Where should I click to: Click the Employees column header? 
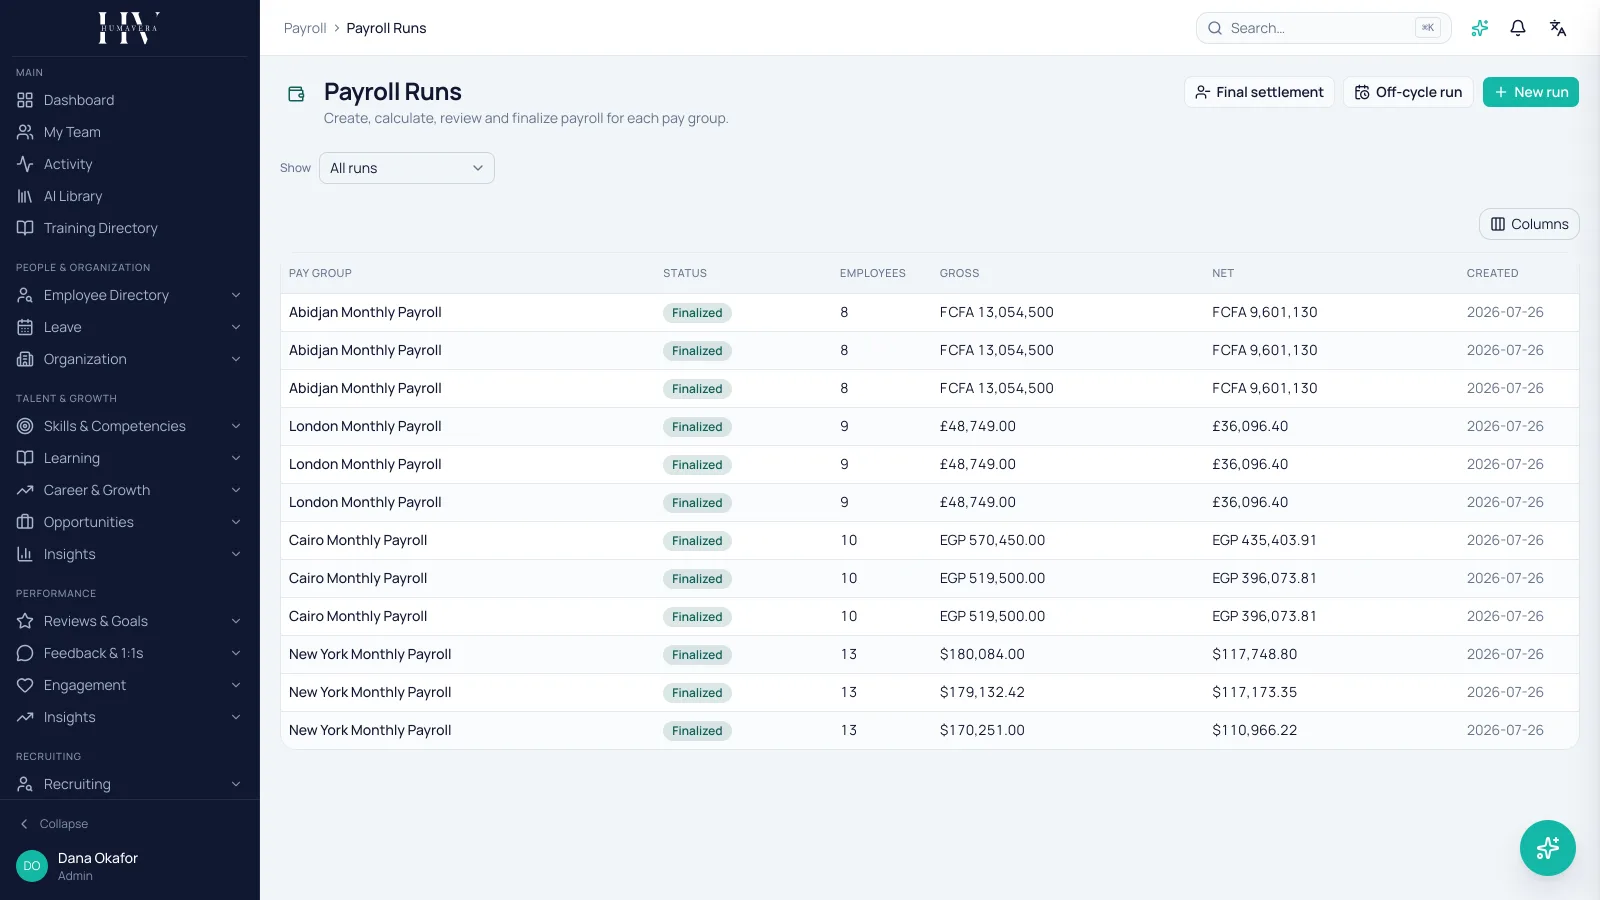pos(873,273)
